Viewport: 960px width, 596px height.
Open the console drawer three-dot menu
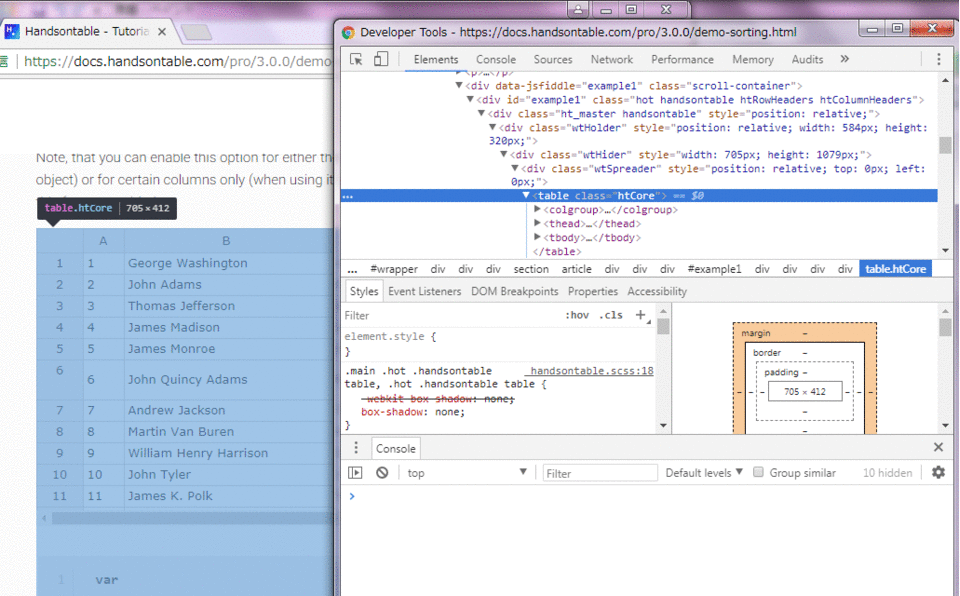(x=356, y=448)
